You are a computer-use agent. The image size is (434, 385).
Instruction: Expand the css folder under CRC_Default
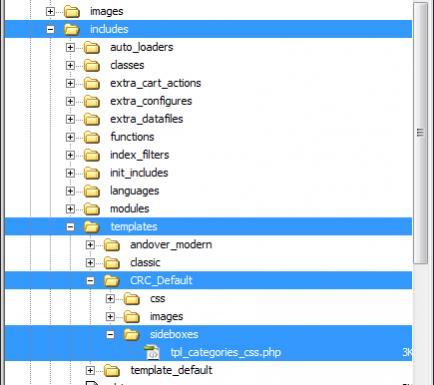point(110,299)
